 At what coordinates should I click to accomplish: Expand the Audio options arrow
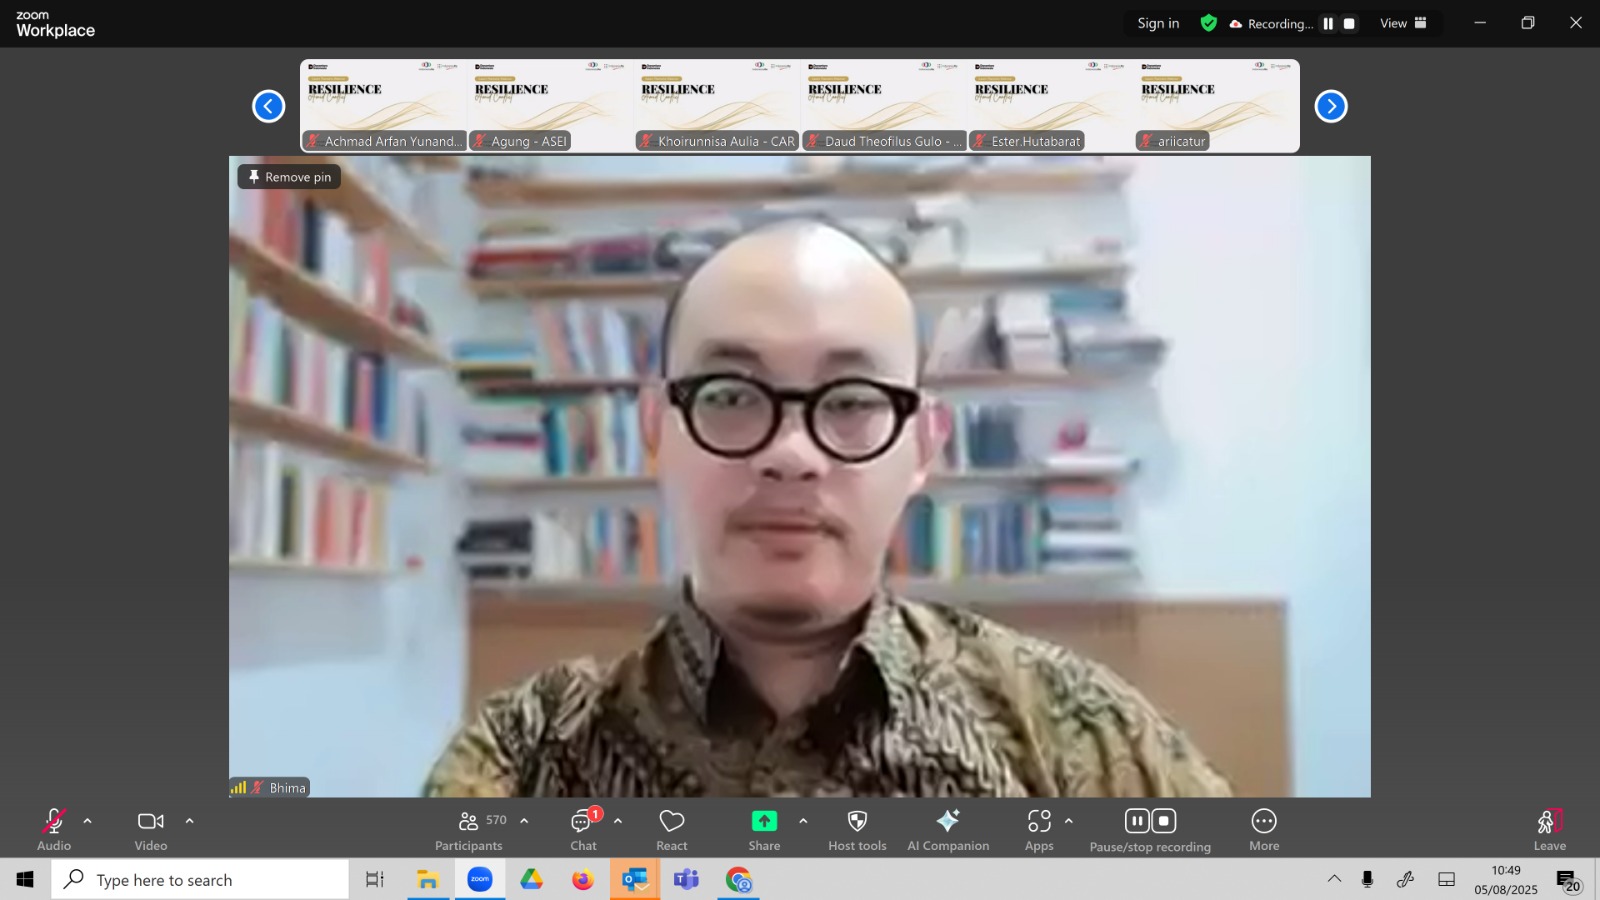click(x=87, y=821)
